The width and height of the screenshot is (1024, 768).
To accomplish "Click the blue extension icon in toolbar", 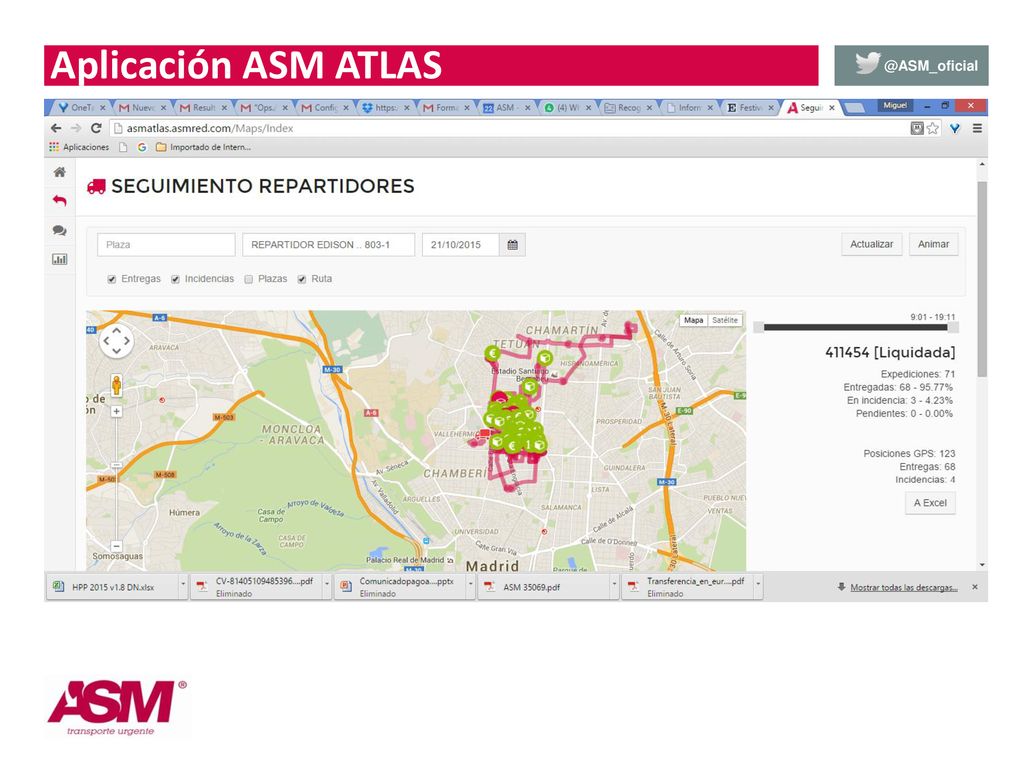I will (955, 128).
